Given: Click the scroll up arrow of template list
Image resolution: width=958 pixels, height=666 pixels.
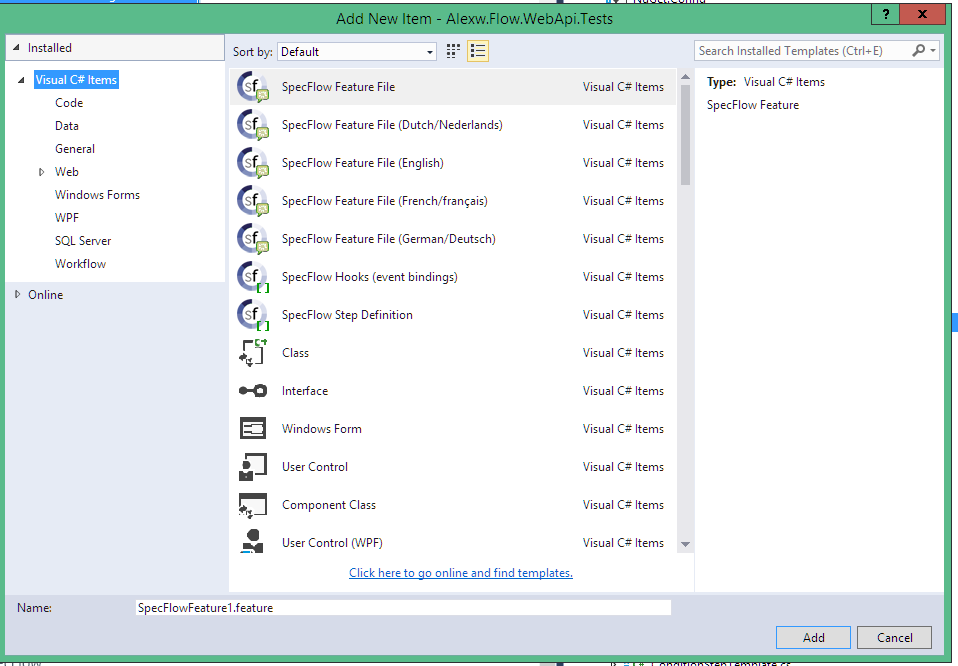Looking at the screenshot, I should tap(686, 77).
